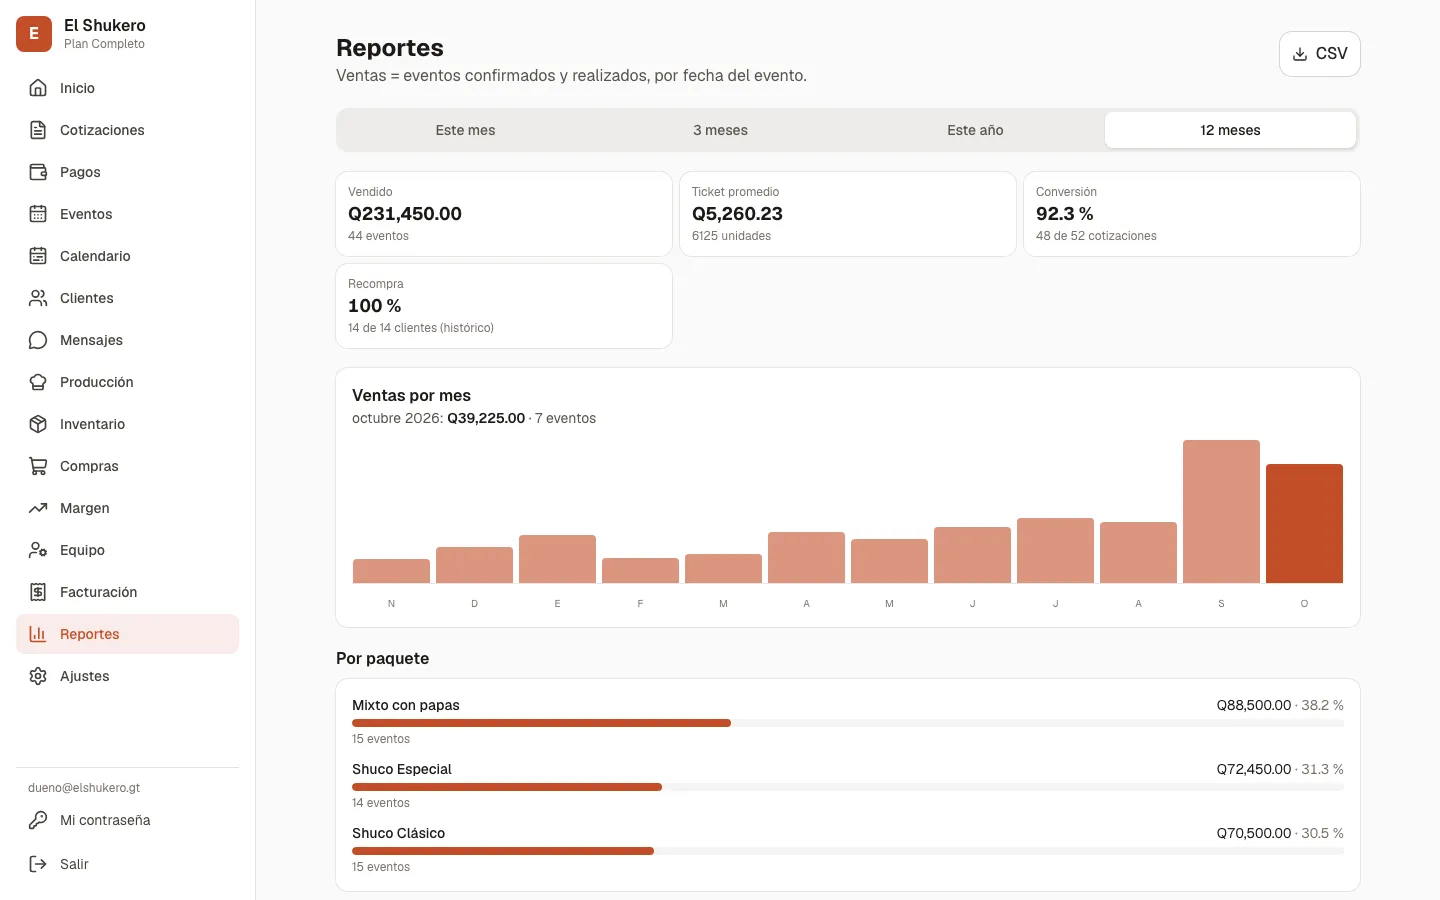This screenshot has height=900, width=1440.
Task: Click the Vendido Q231,450.00 card
Action: pyautogui.click(x=504, y=214)
